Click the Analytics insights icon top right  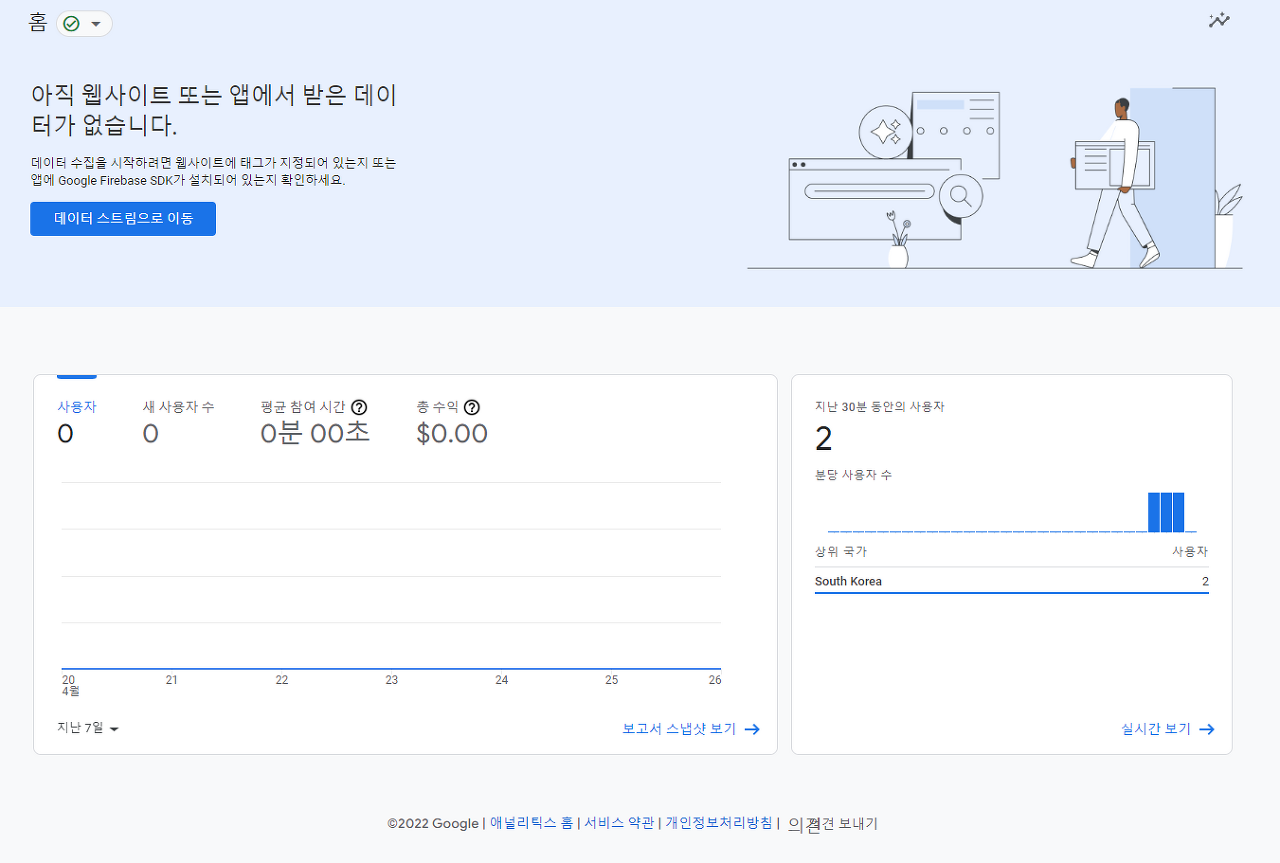click(1219, 20)
